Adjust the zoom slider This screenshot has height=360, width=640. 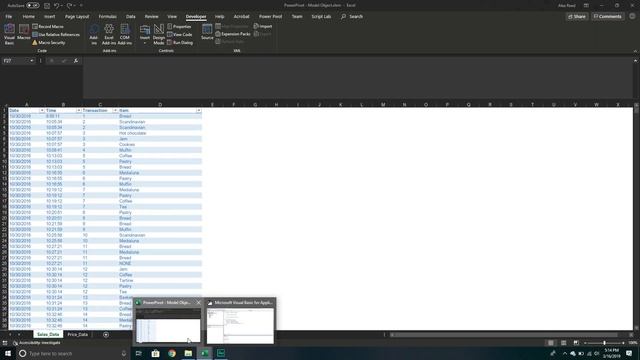(604, 343)
